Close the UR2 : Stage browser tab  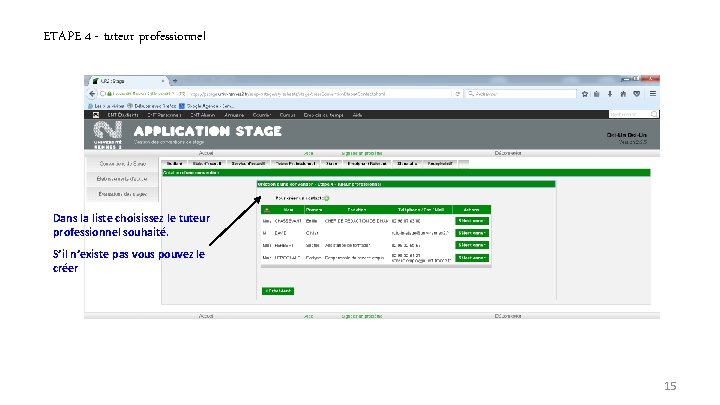(163, 81)
